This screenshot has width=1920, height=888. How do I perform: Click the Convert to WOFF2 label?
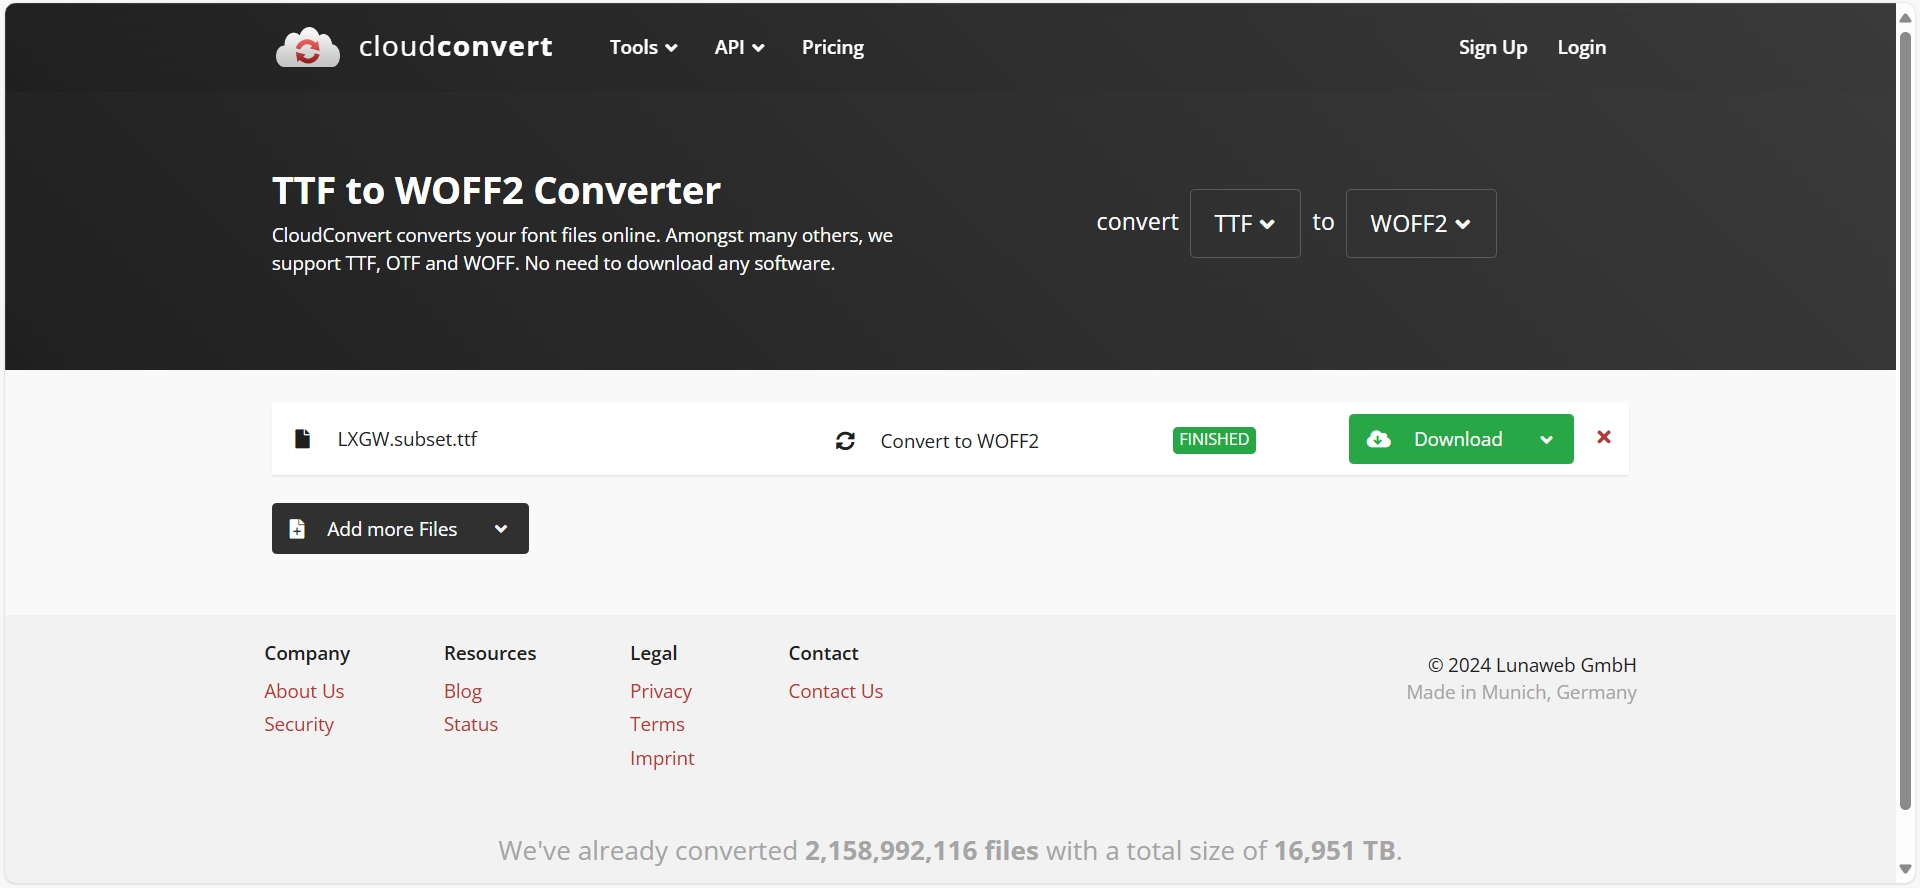960,441
